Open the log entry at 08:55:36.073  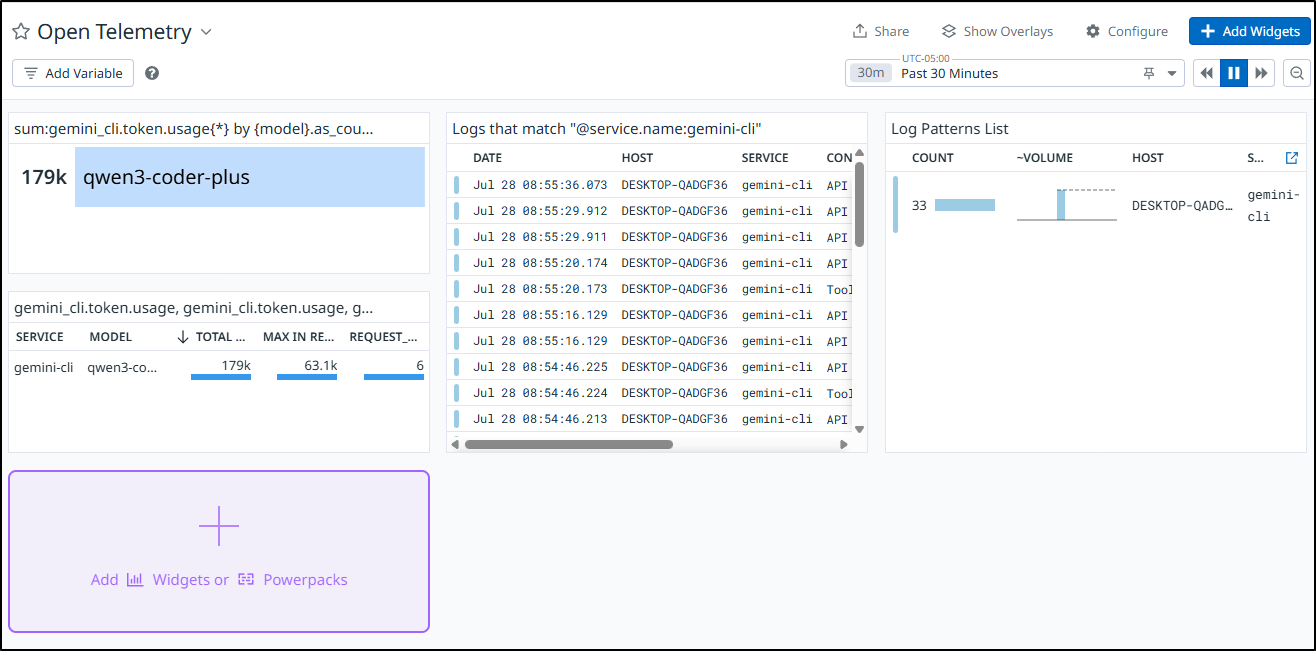pyautogui.click(x=650, y=185)
